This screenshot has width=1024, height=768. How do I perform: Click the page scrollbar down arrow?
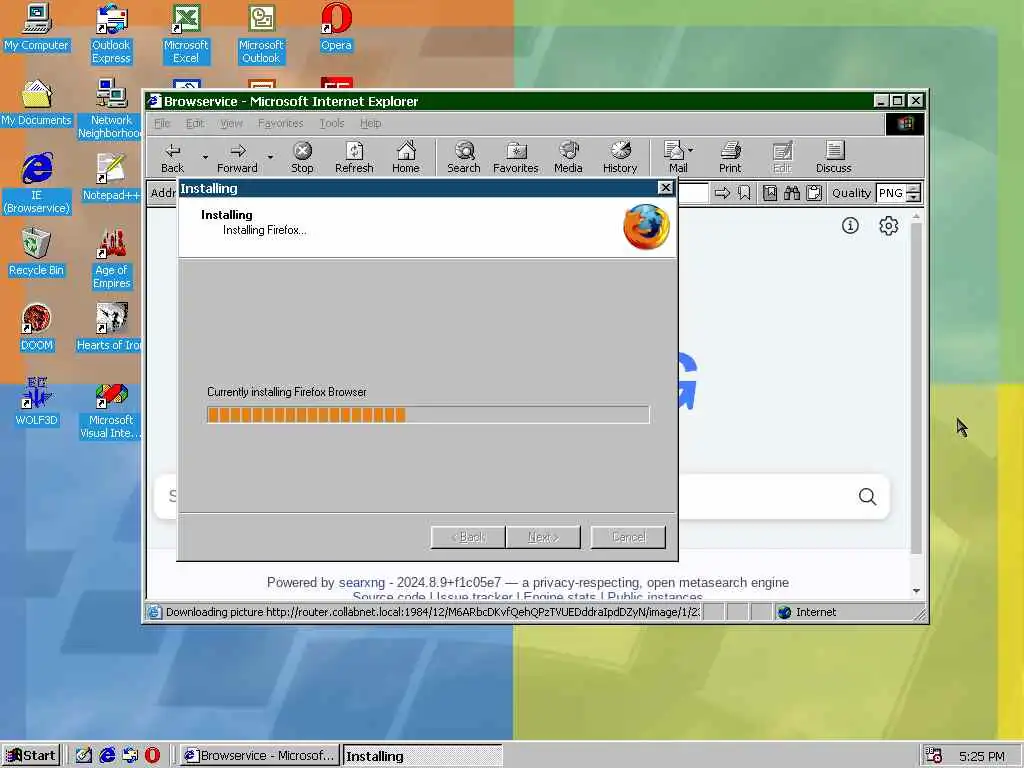click(916, 590)
